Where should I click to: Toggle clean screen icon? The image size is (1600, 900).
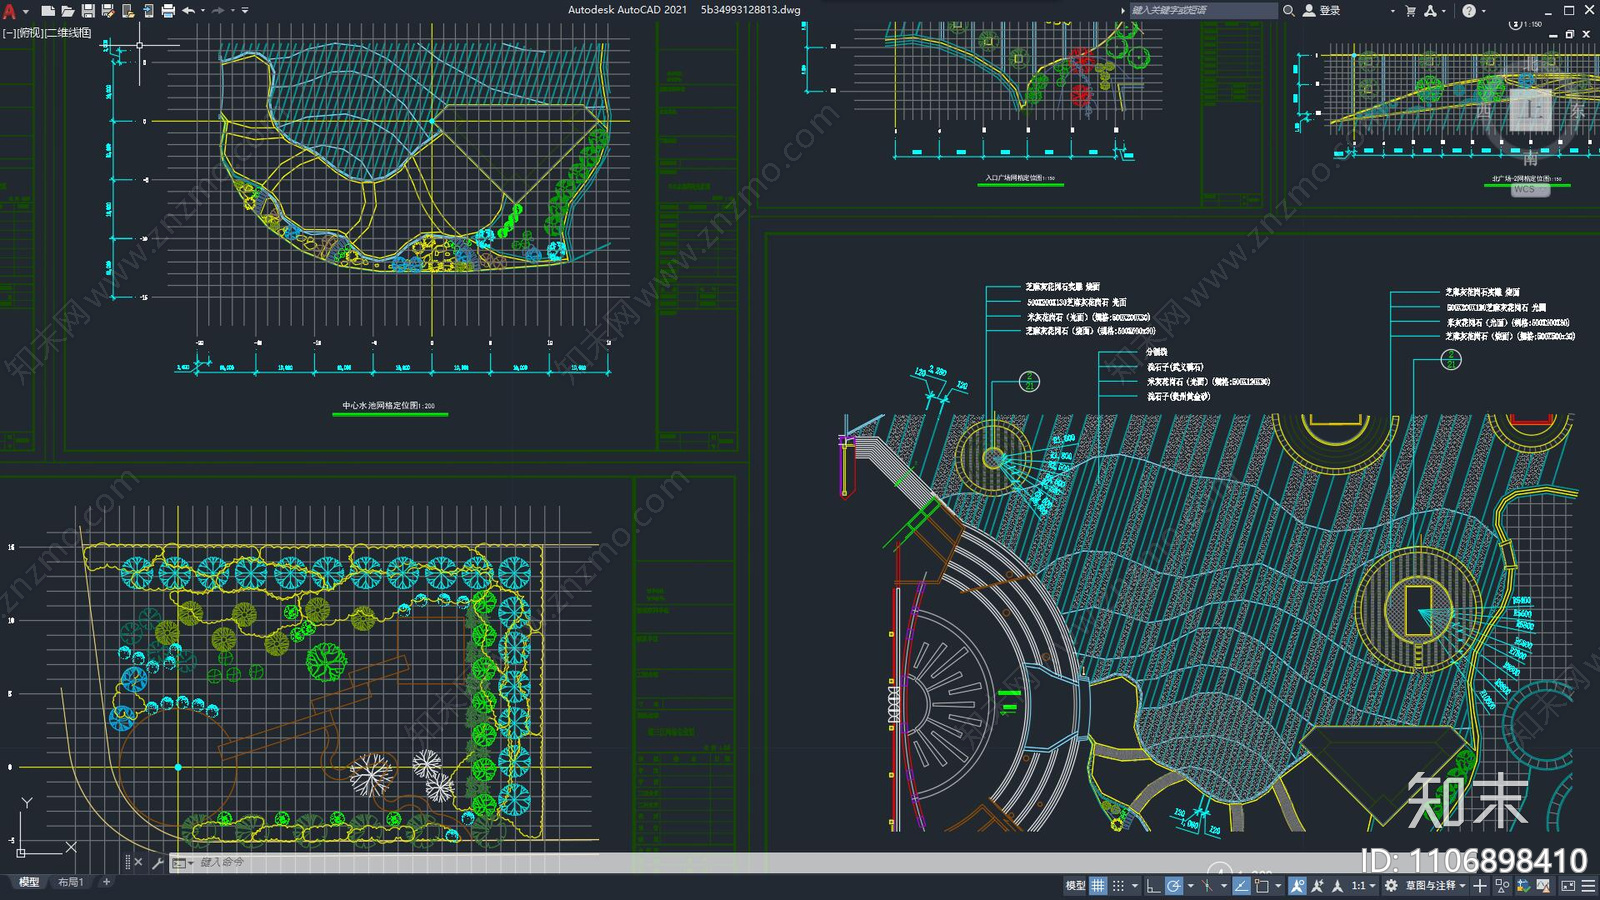click(x=1568, y=886)
